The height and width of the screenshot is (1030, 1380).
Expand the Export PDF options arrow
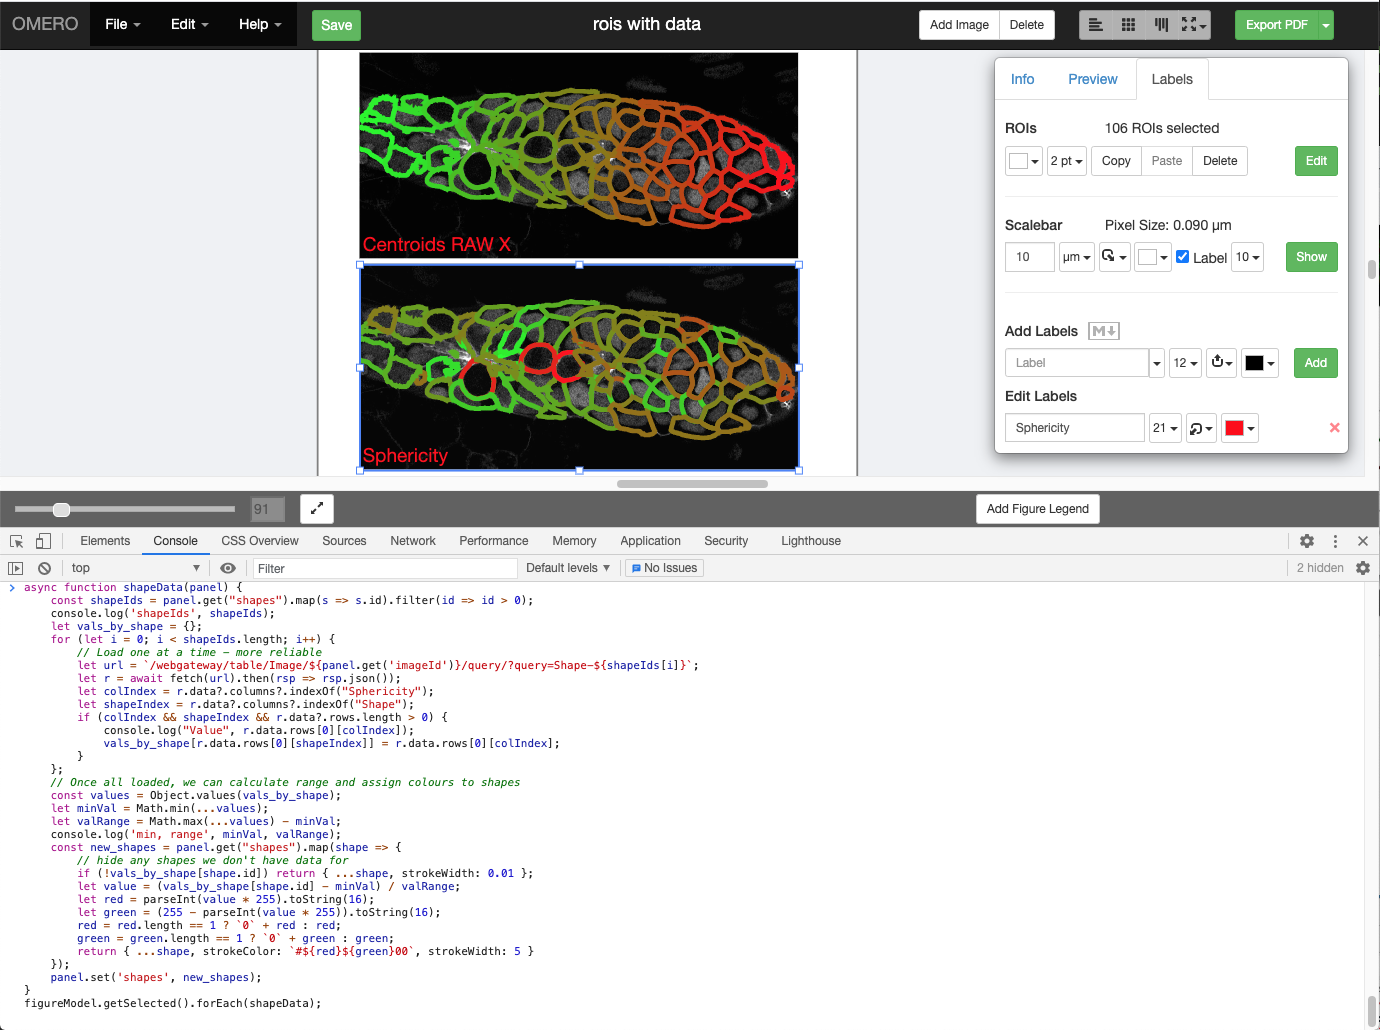(x=1326, y=25)
